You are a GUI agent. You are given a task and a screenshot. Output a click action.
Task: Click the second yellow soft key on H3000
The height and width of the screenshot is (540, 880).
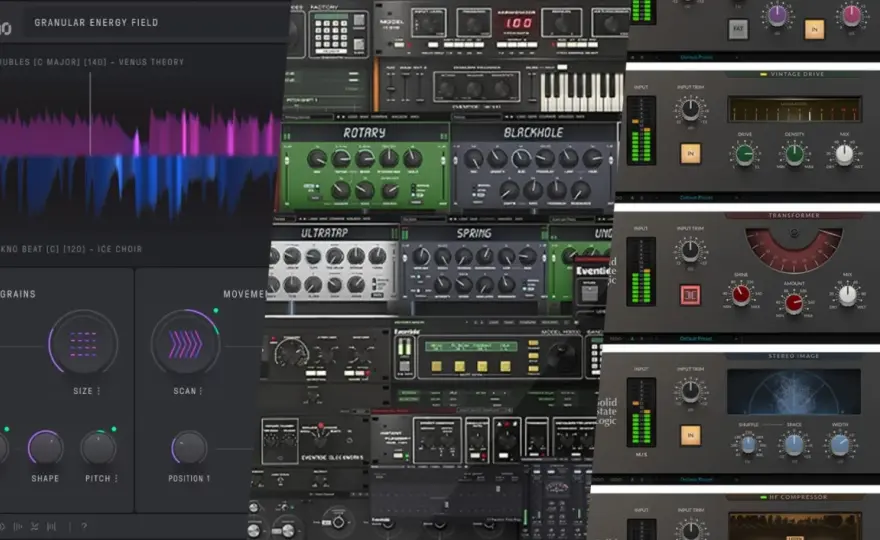click(x=459, y=366)
